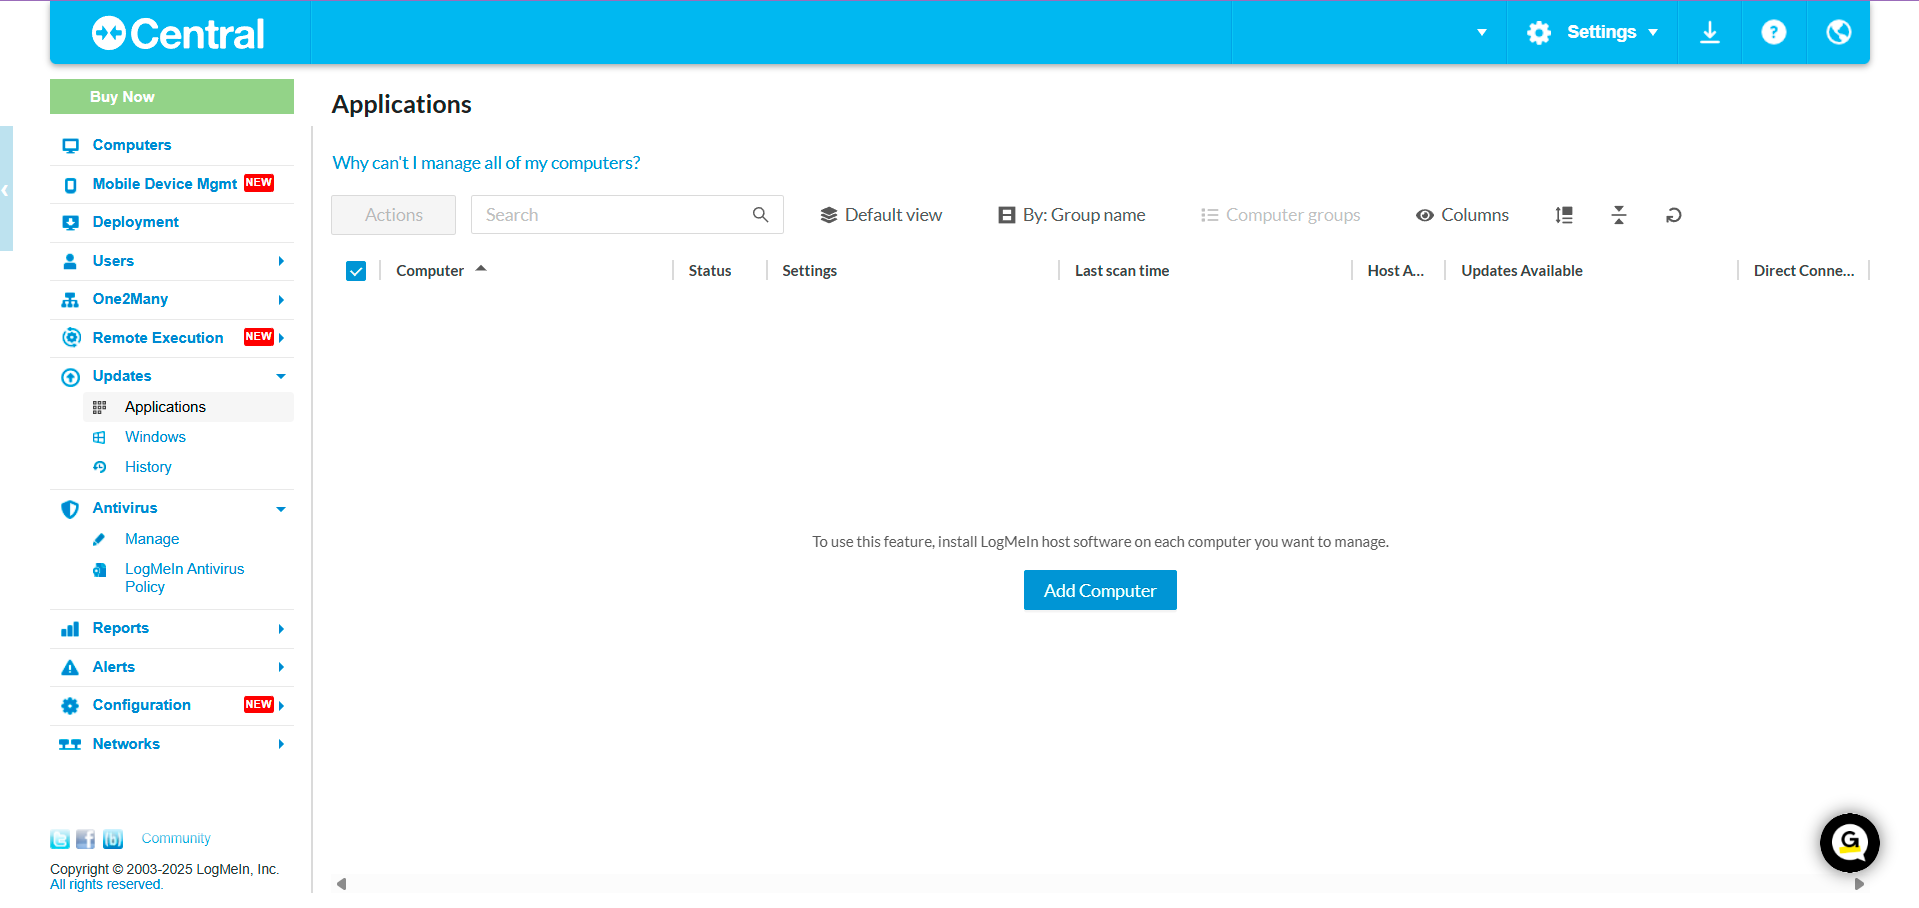This screenshot has height=908, width=1919.
Task: Click the Antivirus shield icon
Action: (70, 509)
